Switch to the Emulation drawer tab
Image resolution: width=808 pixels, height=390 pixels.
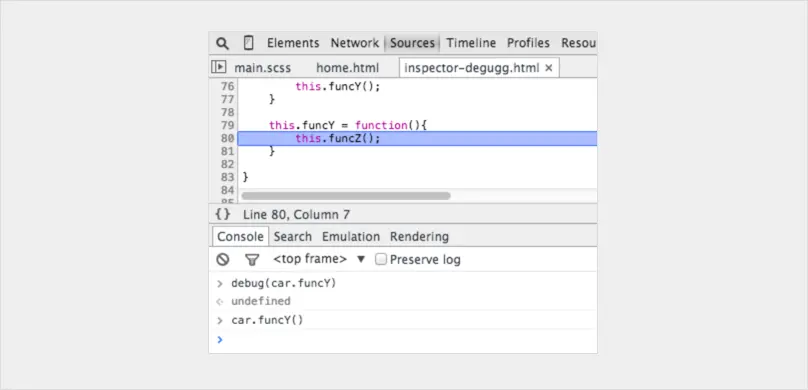351,236
